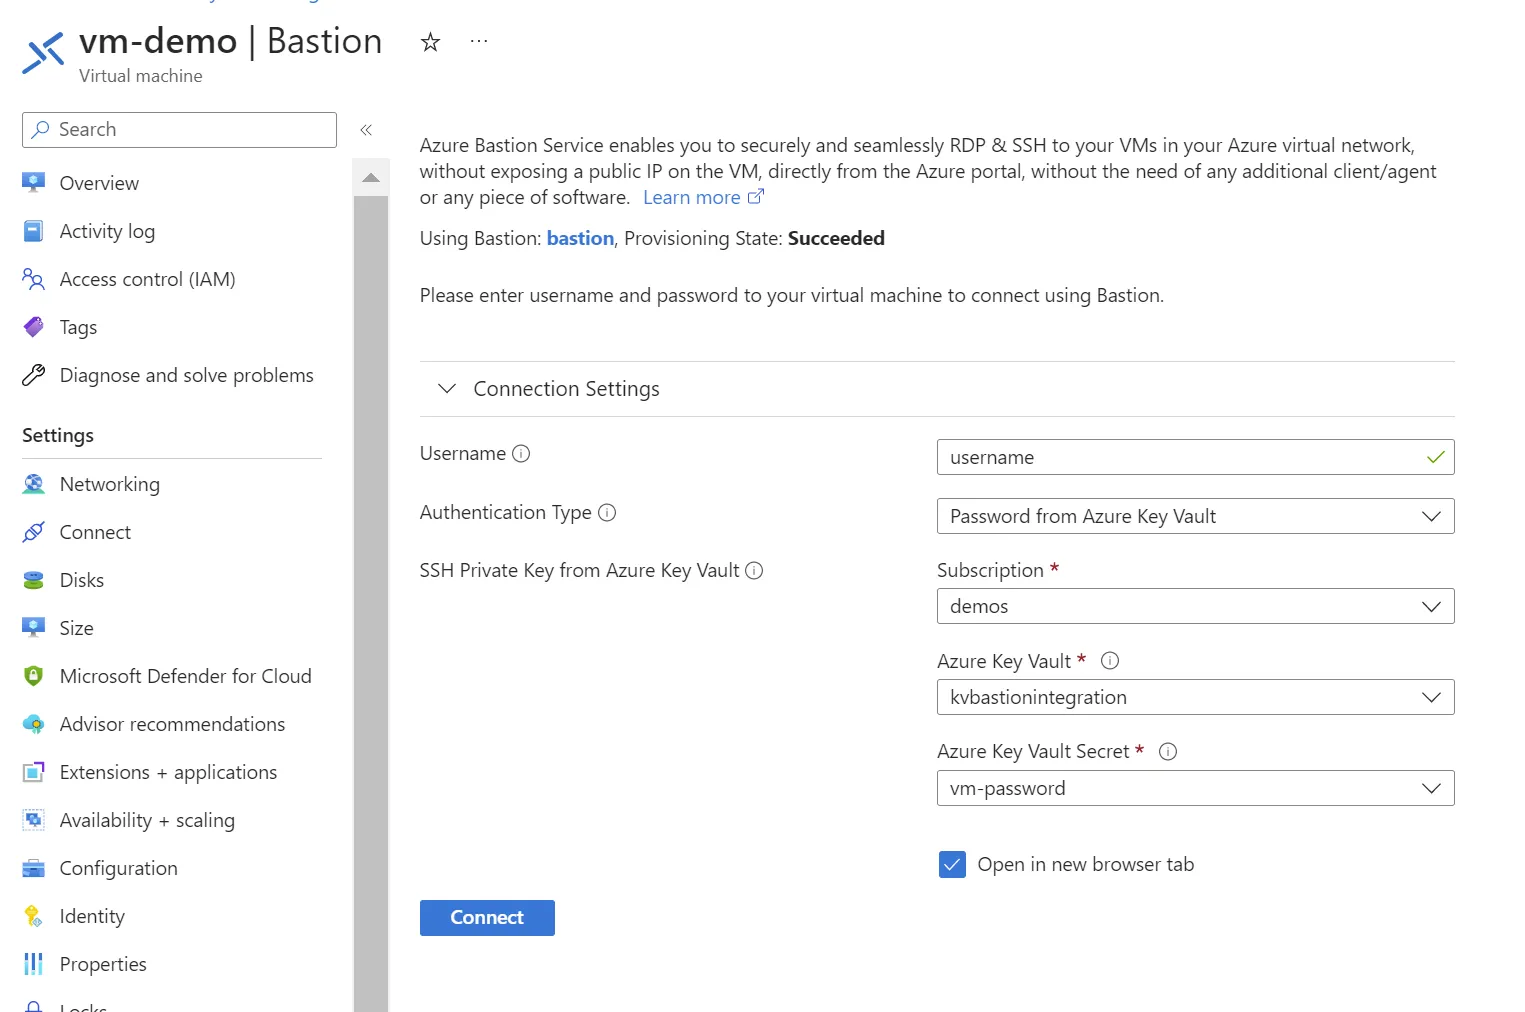Click the Configuration toolbox icon
This screenshot has height=1012, width=1525.
34,868
